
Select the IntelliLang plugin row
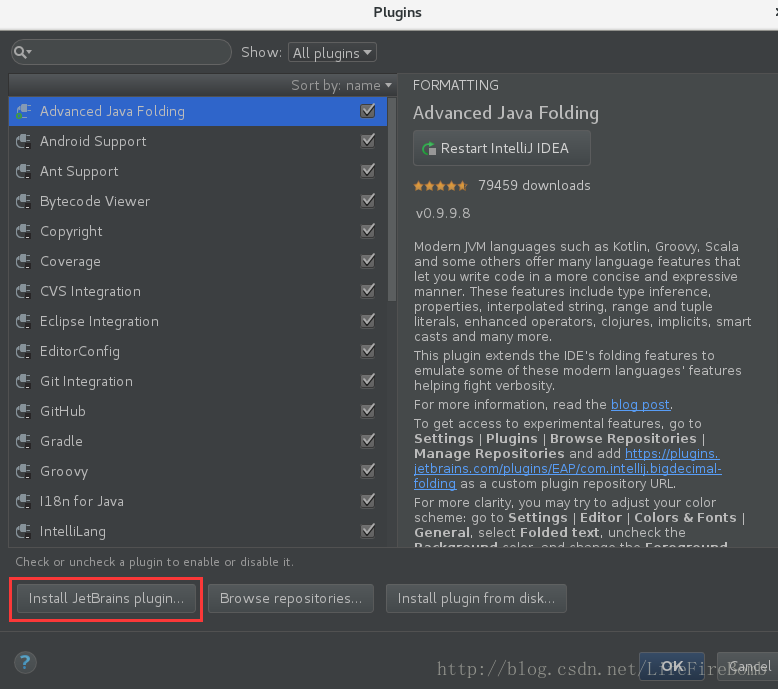pos(198,531)
